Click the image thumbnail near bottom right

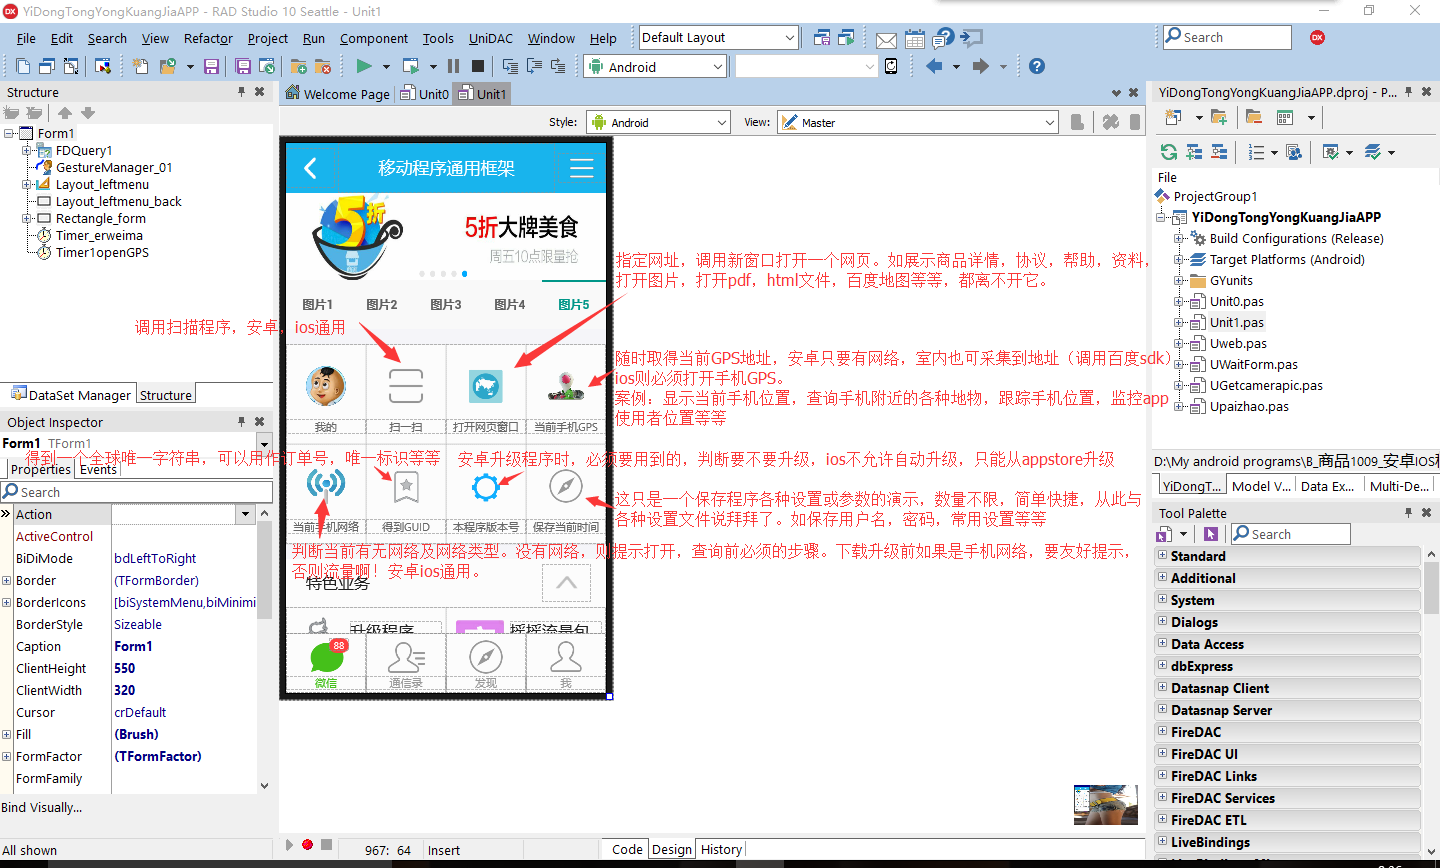point(1106,805)
